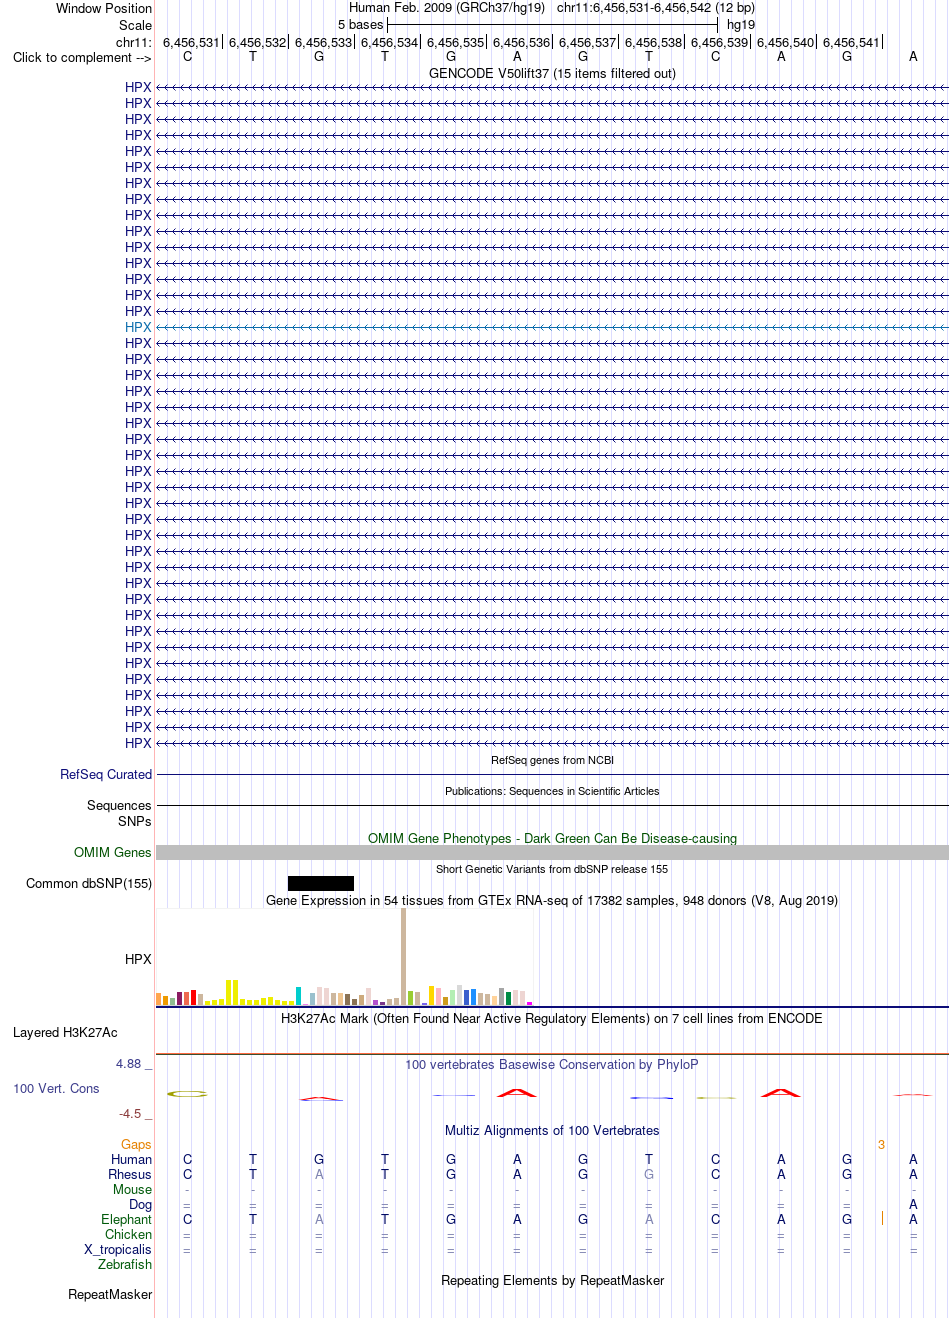950x1318 pixels.
Task: Click the Layered H3K27Ac track label
Action: coord(65,1032)
